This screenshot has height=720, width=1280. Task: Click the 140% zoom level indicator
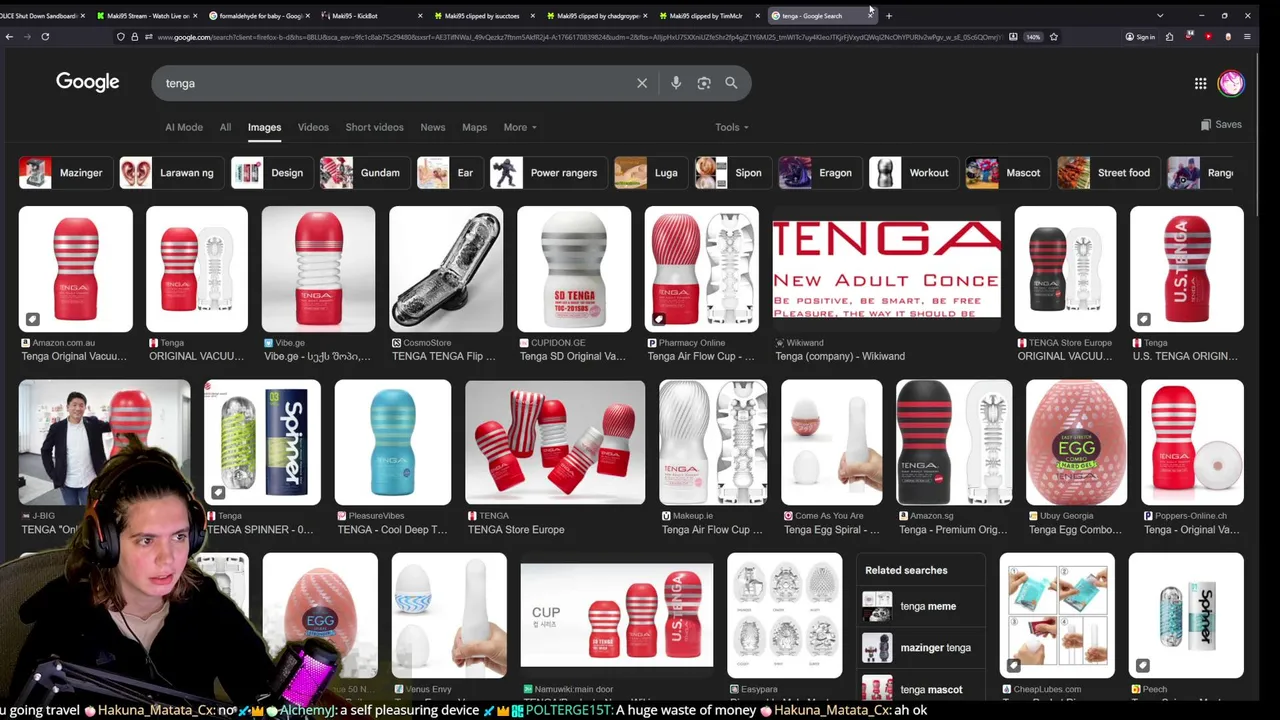(x=1033, y=37)
